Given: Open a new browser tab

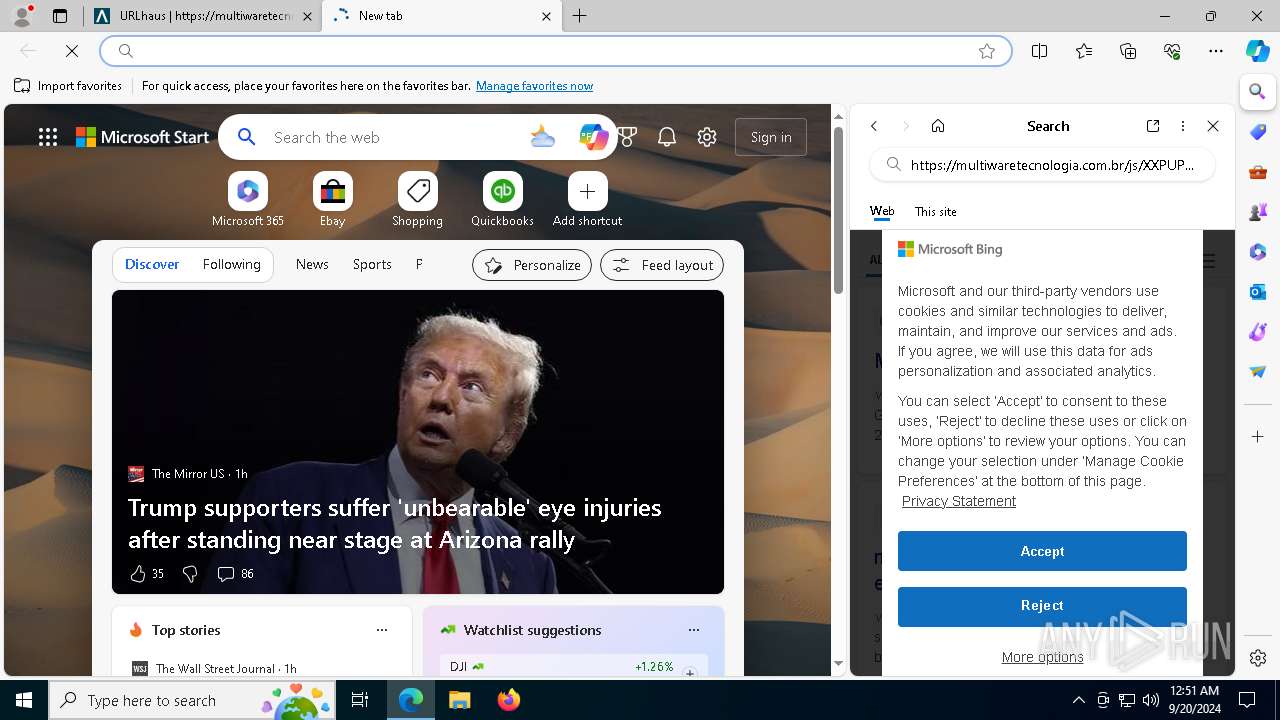Looking at the screenshot, I should tap(580, 16).
